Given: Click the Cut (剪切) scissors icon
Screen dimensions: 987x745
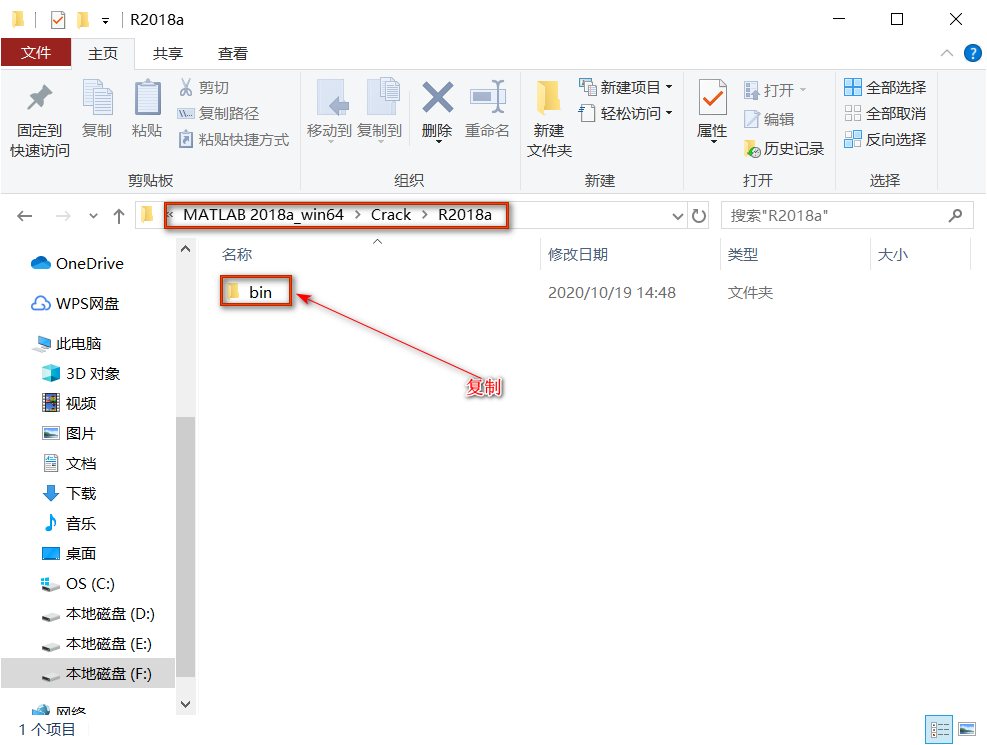Looking at the screenshot, I should (186, 87).
